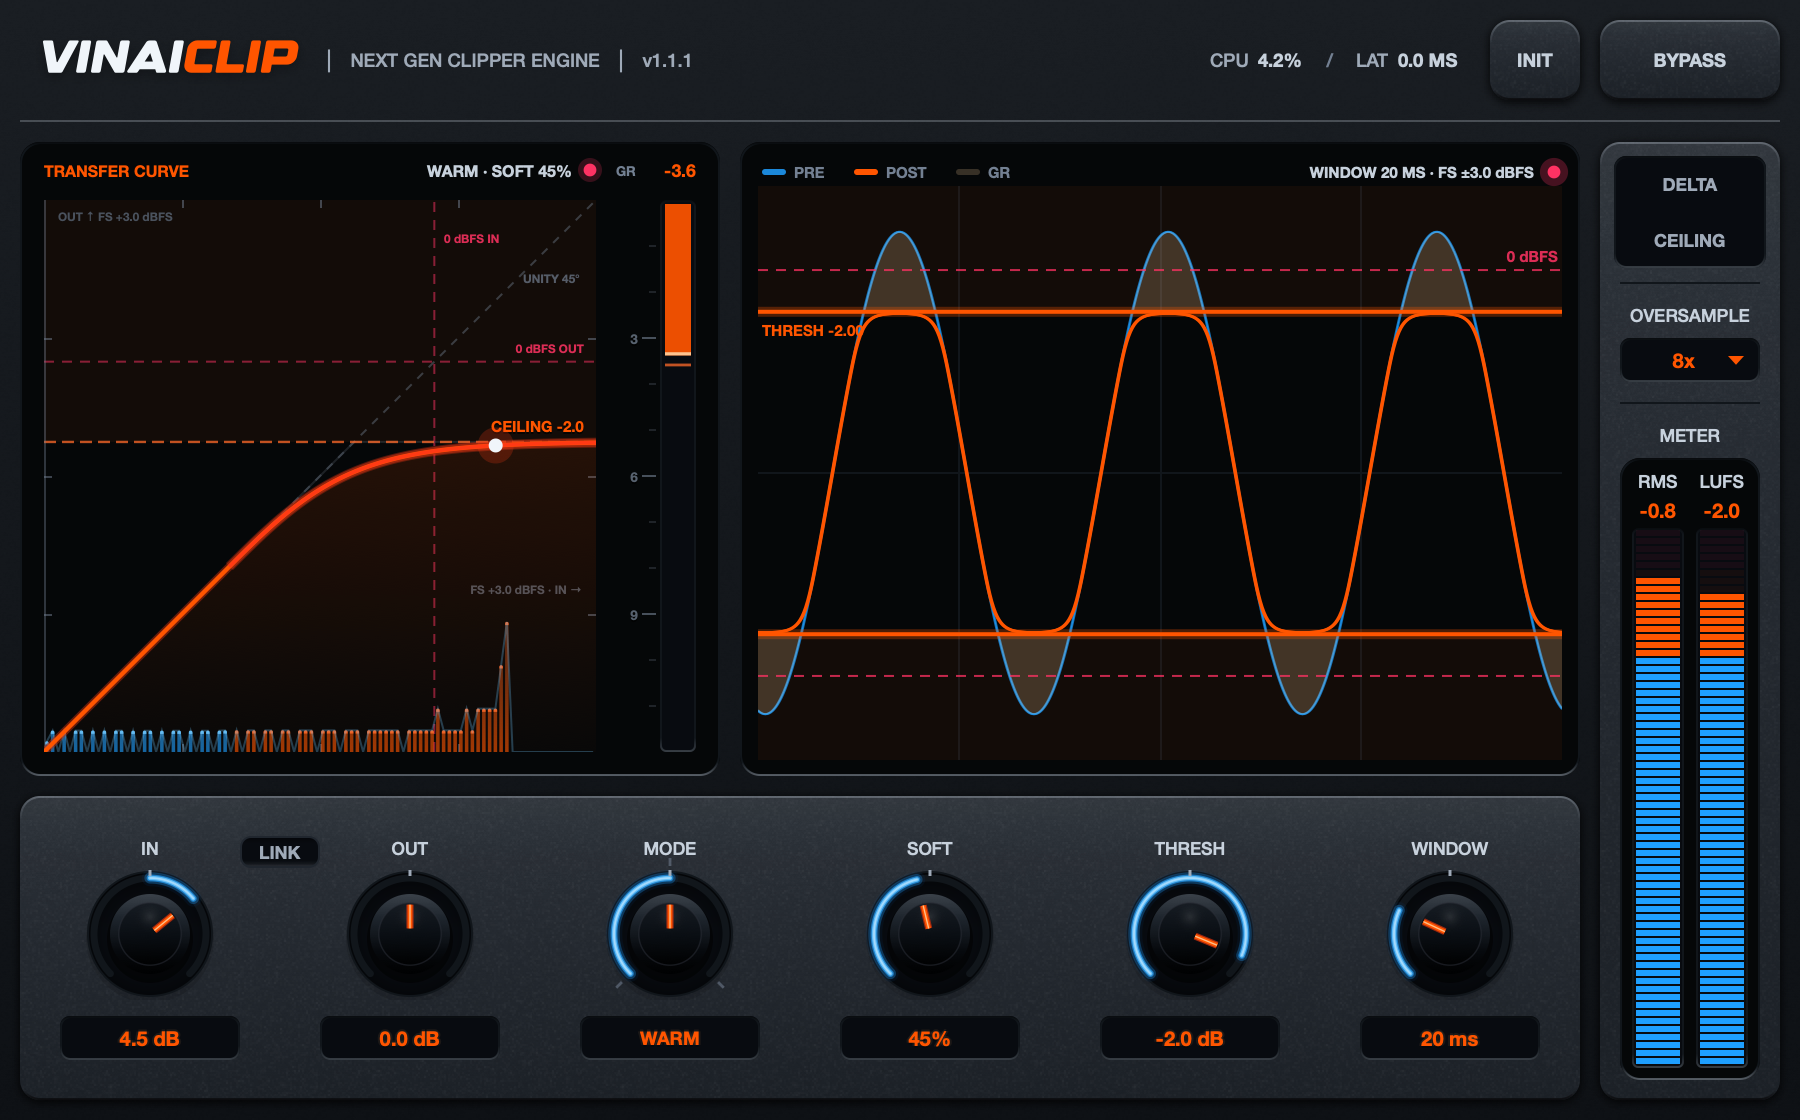Click the THRESH knob
Viewport: 1800px width, 1120px height.
point(1190,934)
